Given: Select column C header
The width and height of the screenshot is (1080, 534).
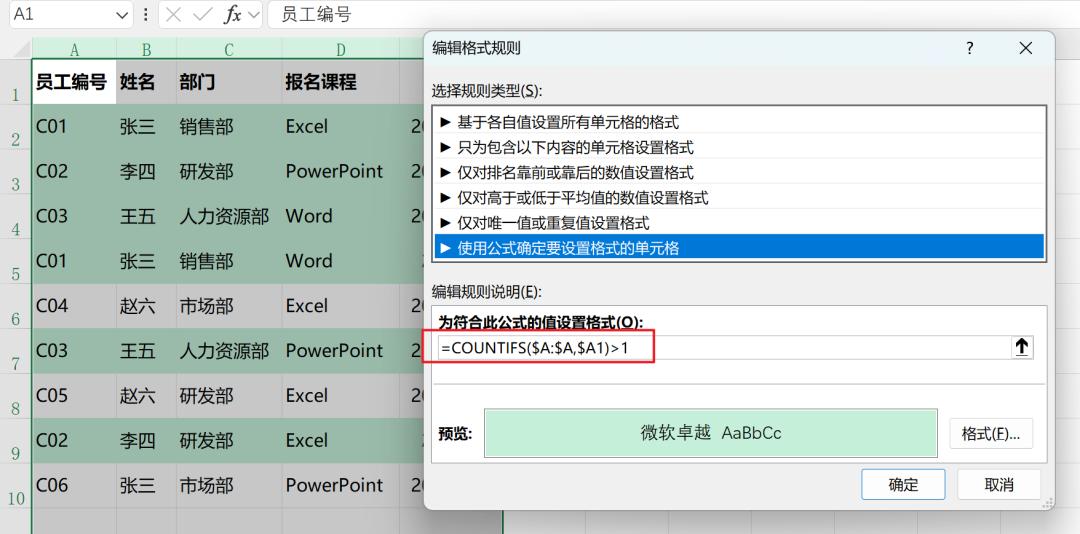Looking at the screenshot, I should click(229, 49).
